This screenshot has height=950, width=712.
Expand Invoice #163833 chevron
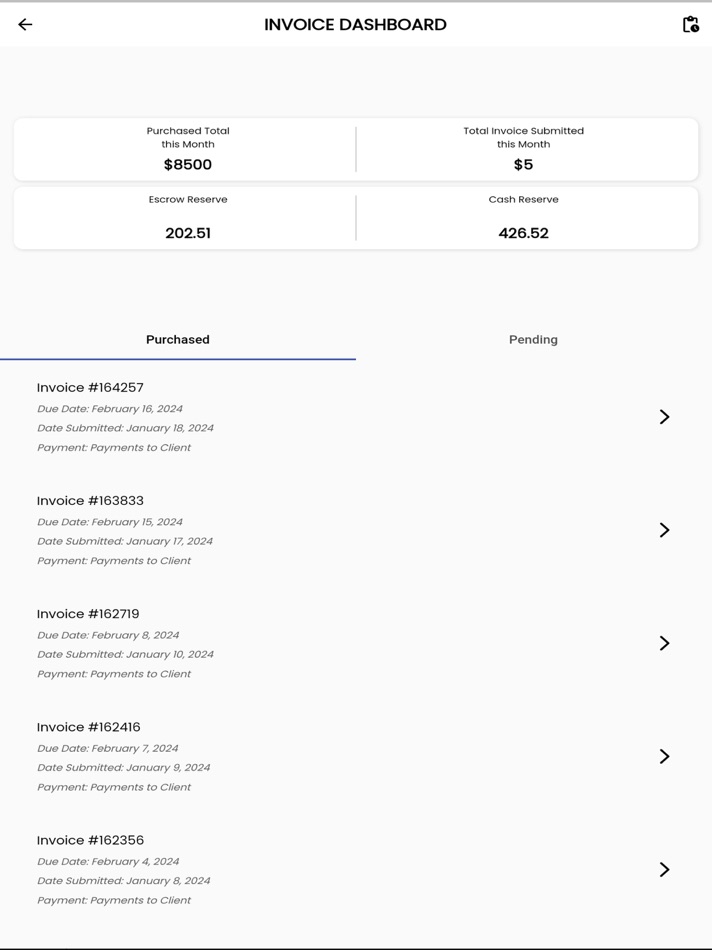(x=664, y=530)
